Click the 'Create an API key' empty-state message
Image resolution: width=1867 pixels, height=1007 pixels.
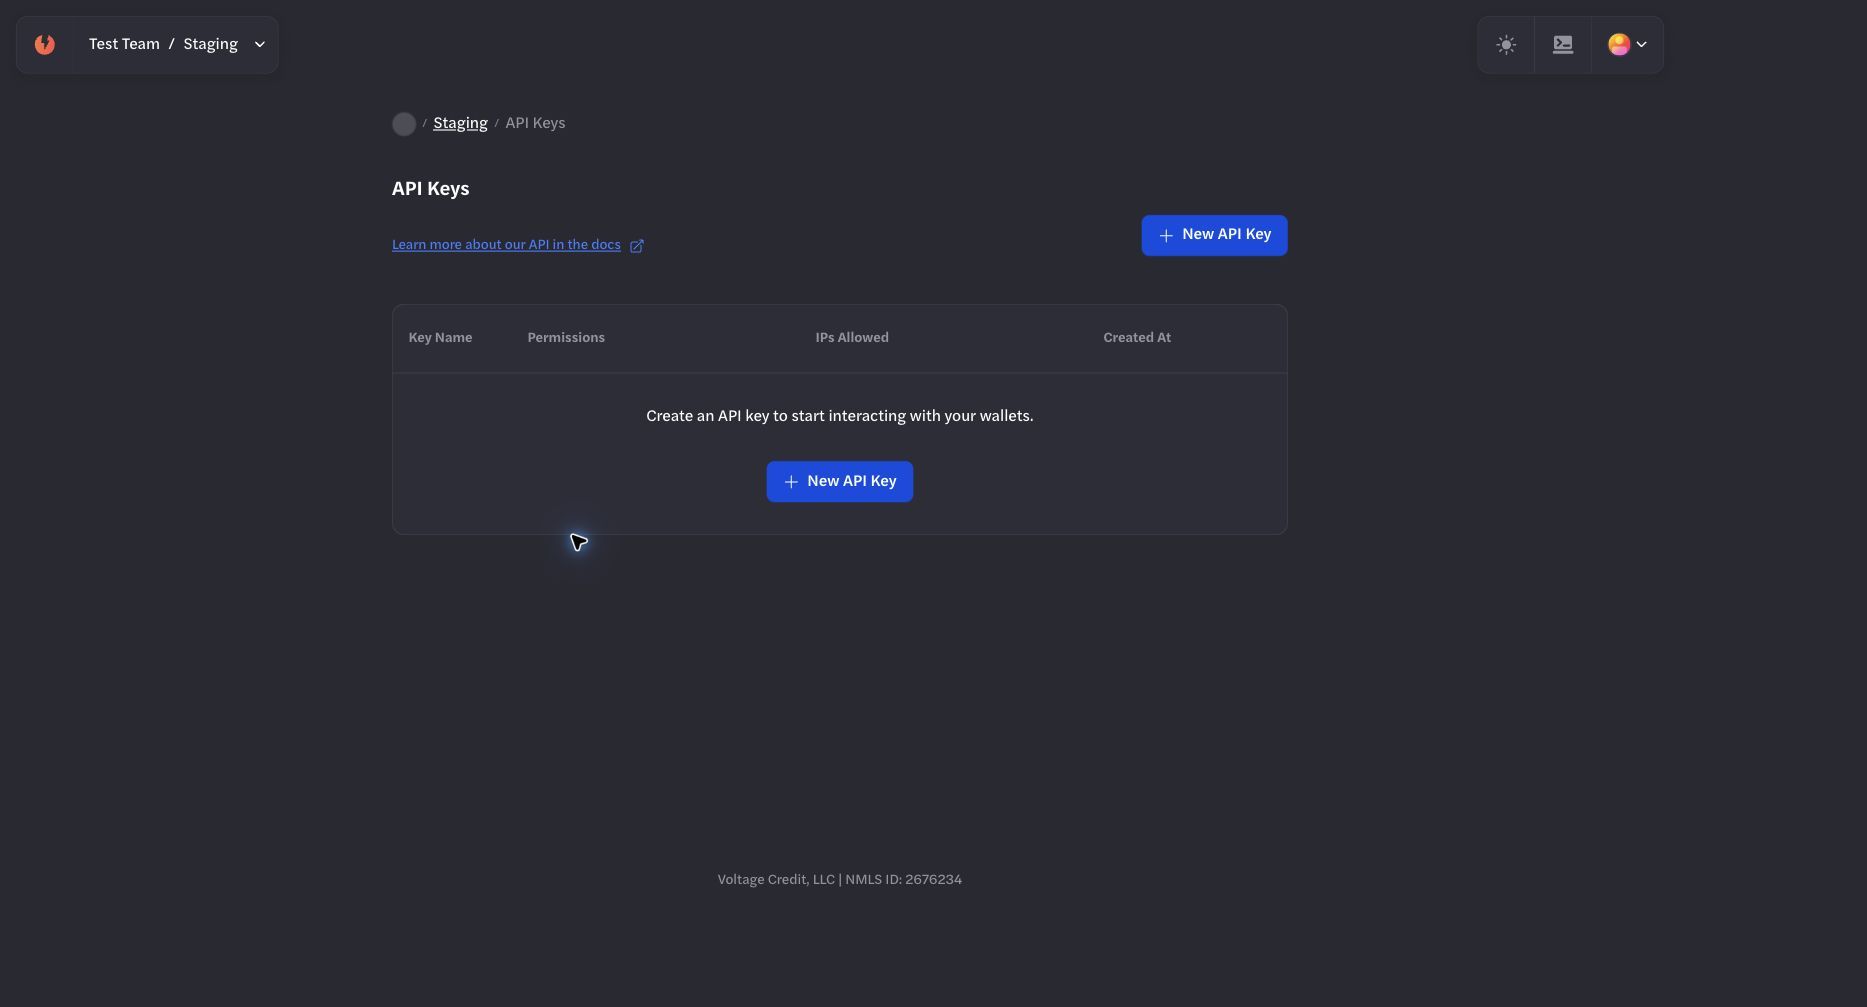coord(840,416)
